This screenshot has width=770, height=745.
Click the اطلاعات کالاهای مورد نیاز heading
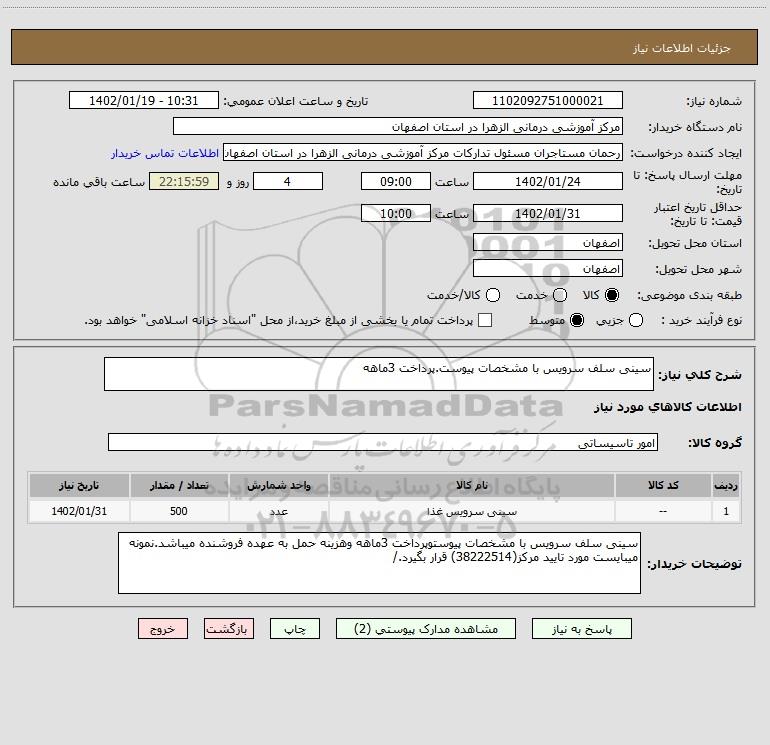[x=667, y=407]
